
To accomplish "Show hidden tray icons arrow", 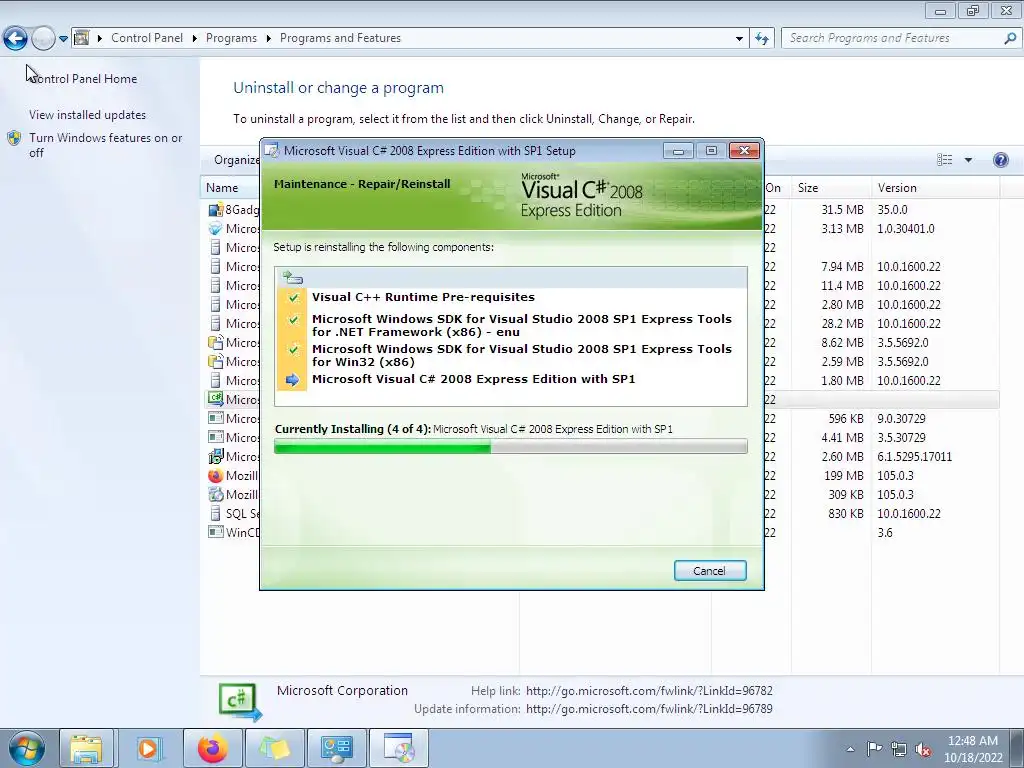I will 850,750.
